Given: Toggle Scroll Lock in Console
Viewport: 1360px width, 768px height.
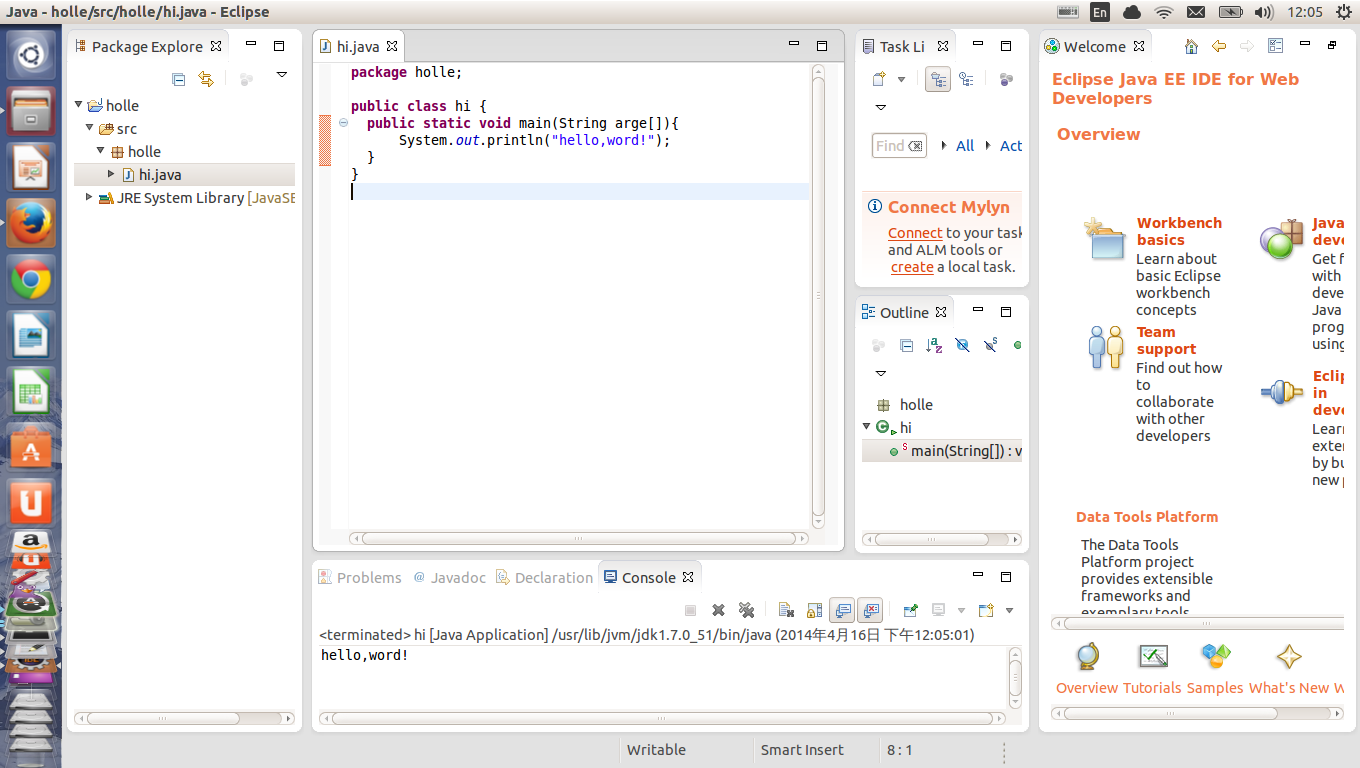Looking at the screenshot, I should 814,610.
